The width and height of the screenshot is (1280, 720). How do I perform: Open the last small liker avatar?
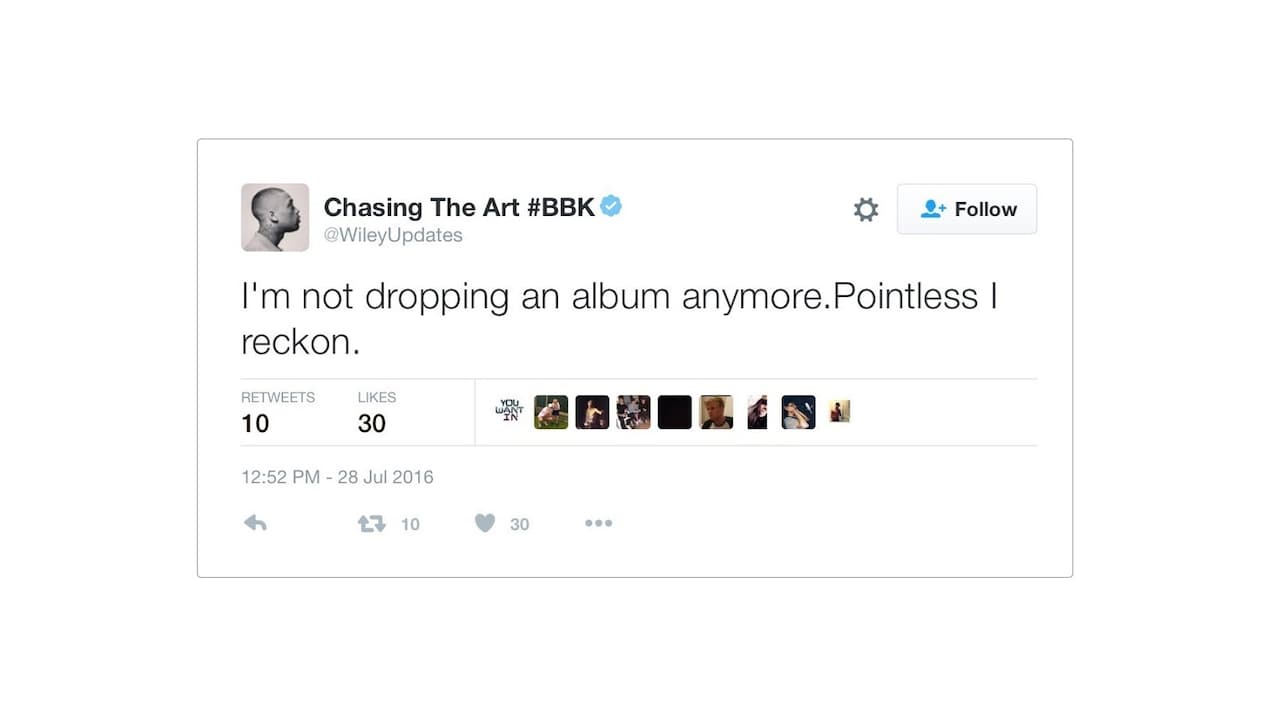[x=839, y=411]
